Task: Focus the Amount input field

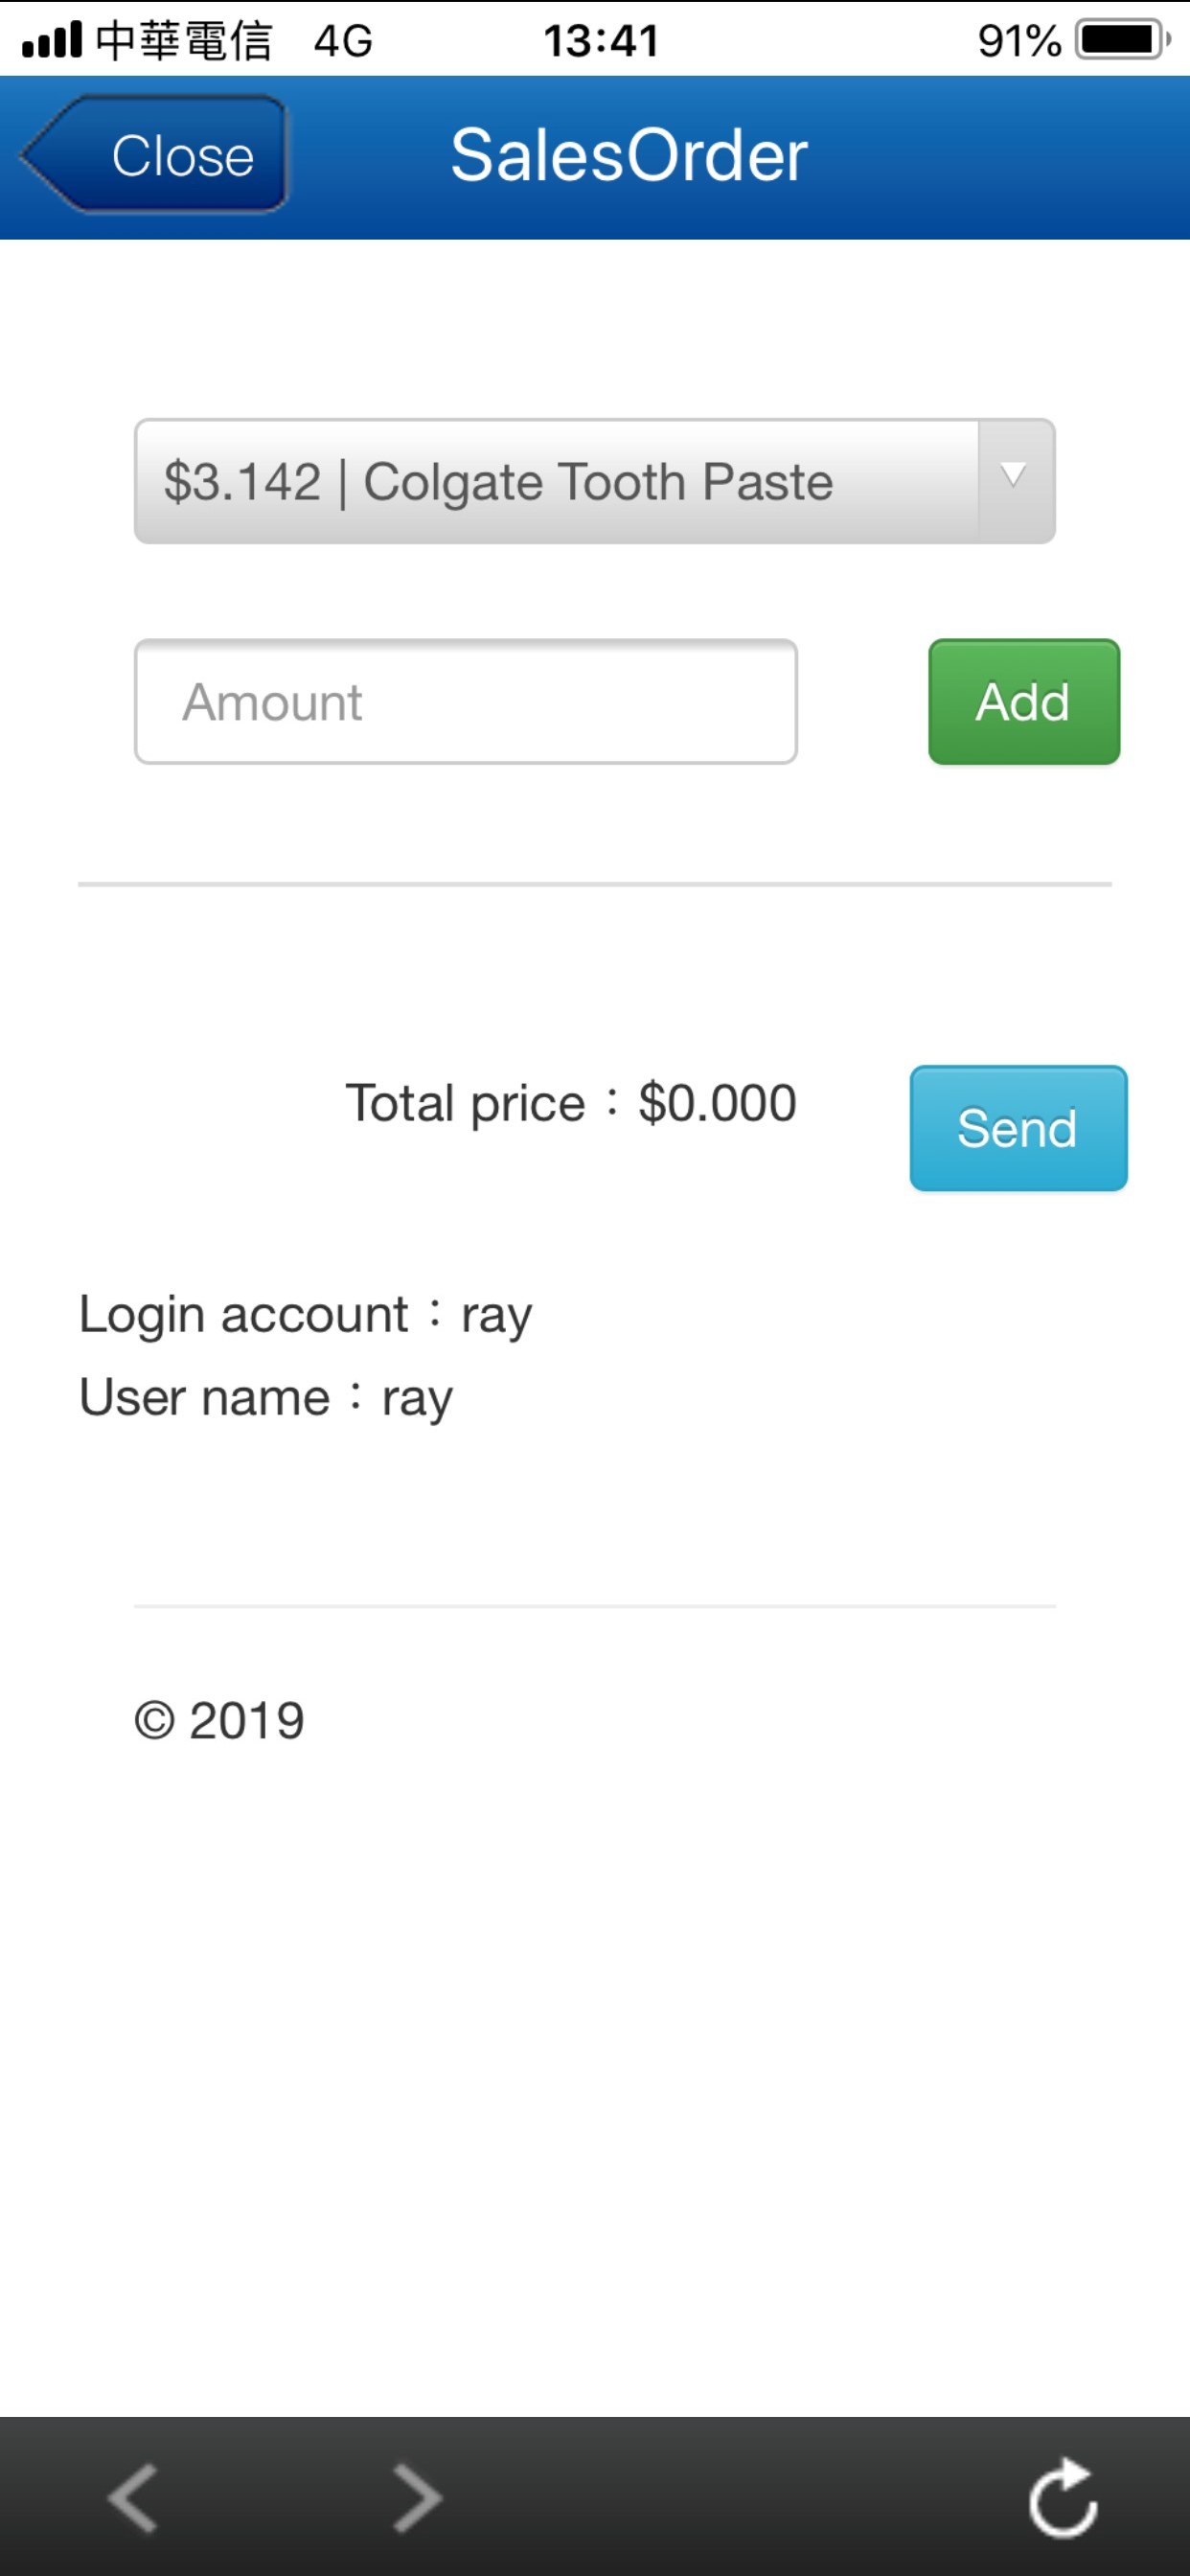Action: tap(466, 702)
